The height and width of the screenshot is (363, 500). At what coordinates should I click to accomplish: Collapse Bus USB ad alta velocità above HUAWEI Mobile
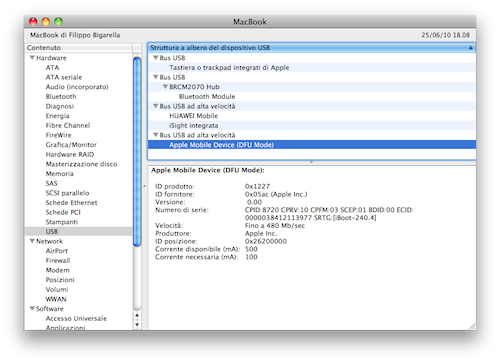pos(155,106)
